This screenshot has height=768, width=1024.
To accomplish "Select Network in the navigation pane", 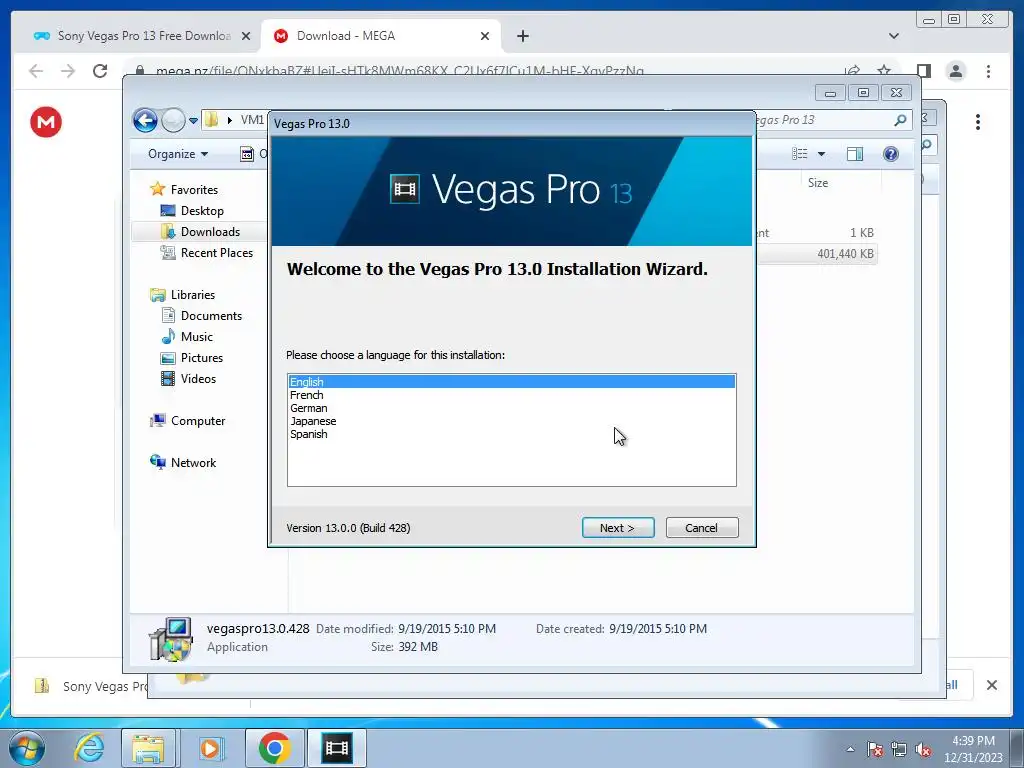I will pos(193,462).
